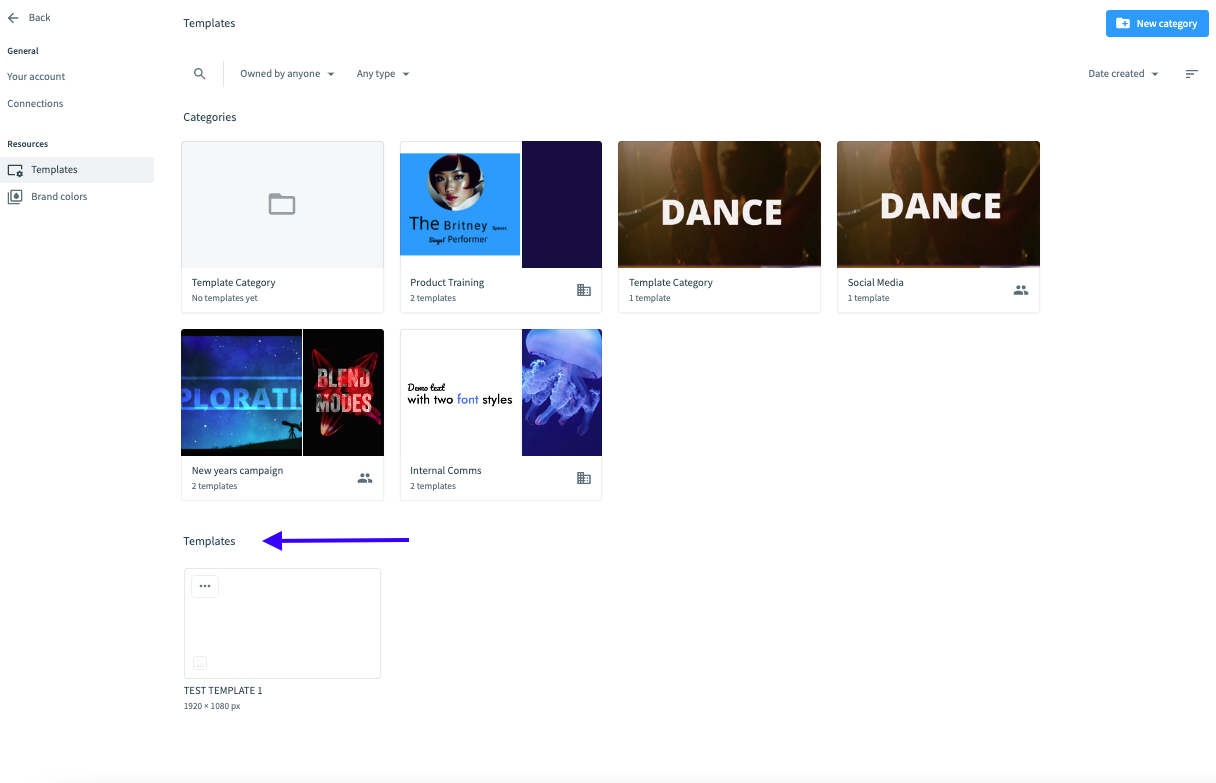1216x783 pixels.
Task: Open the Owned by anyone dropdown
Action: point(287,74)
